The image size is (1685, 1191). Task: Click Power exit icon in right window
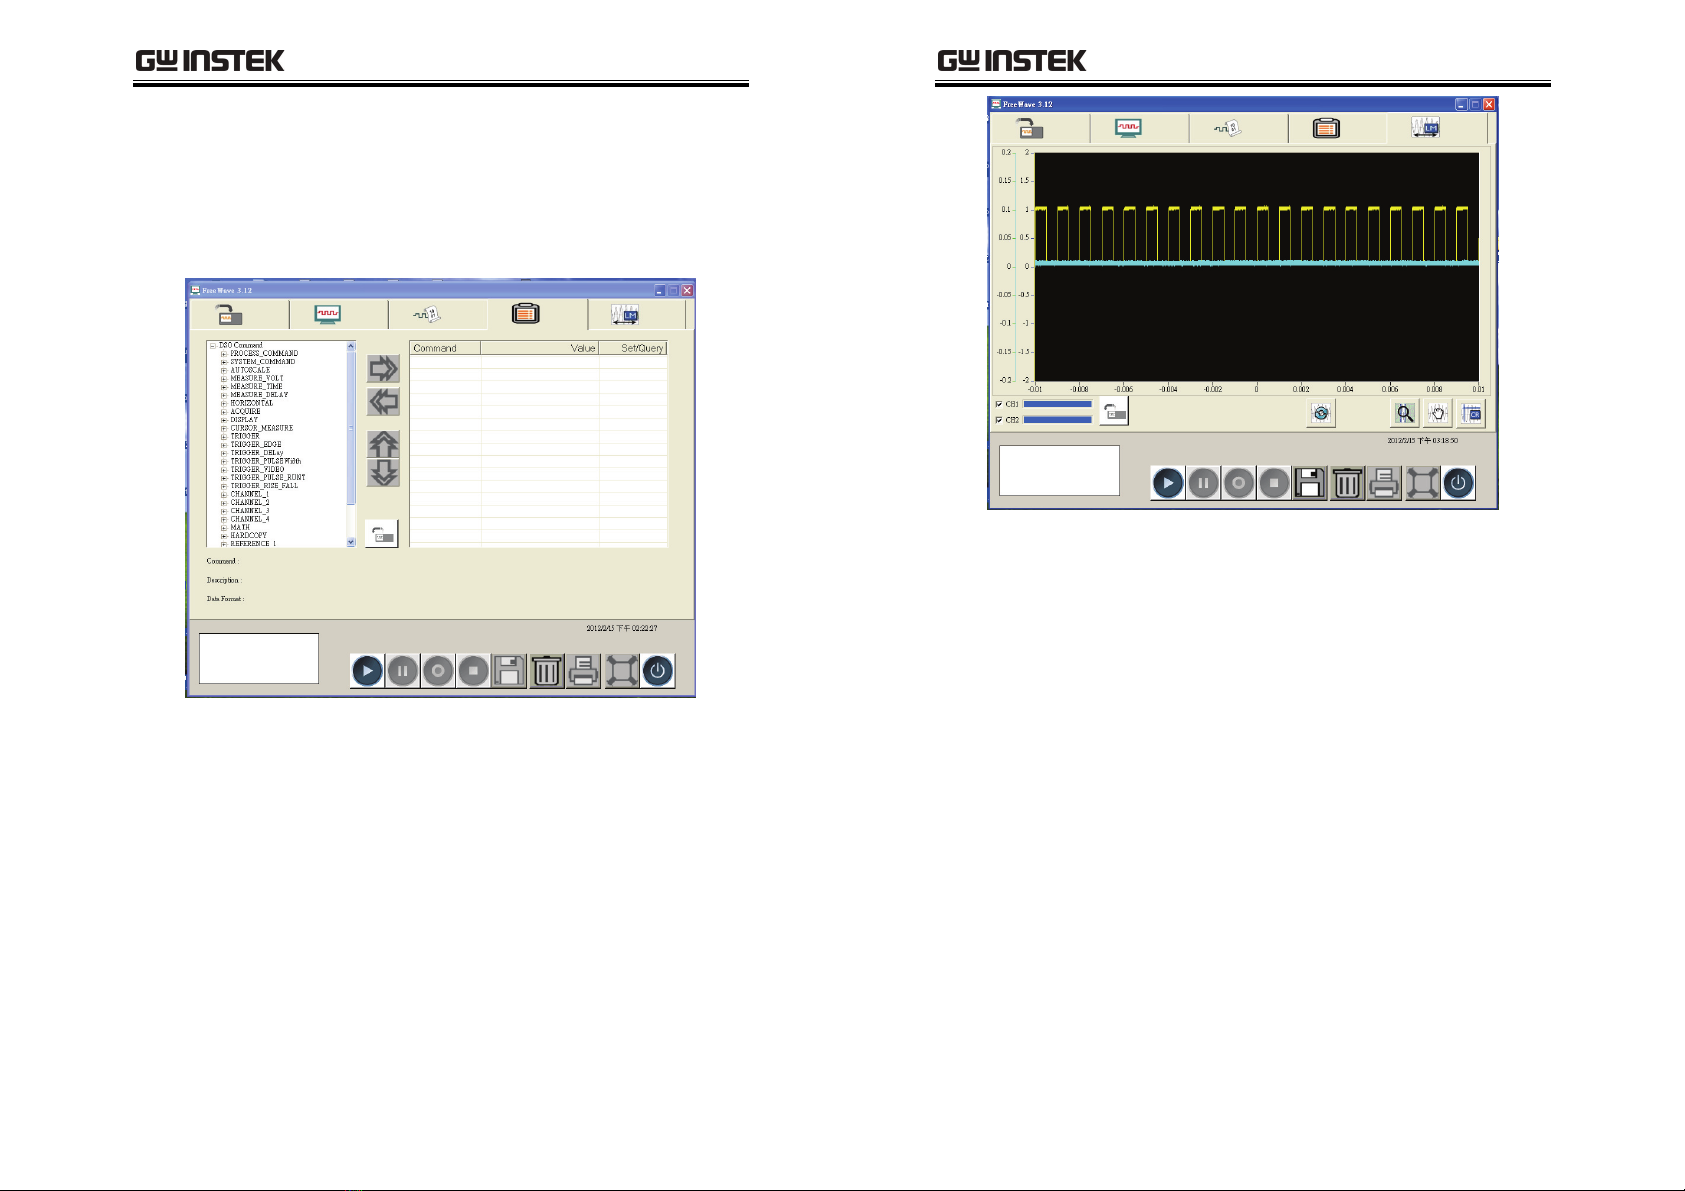click(x=1459, y=484)
